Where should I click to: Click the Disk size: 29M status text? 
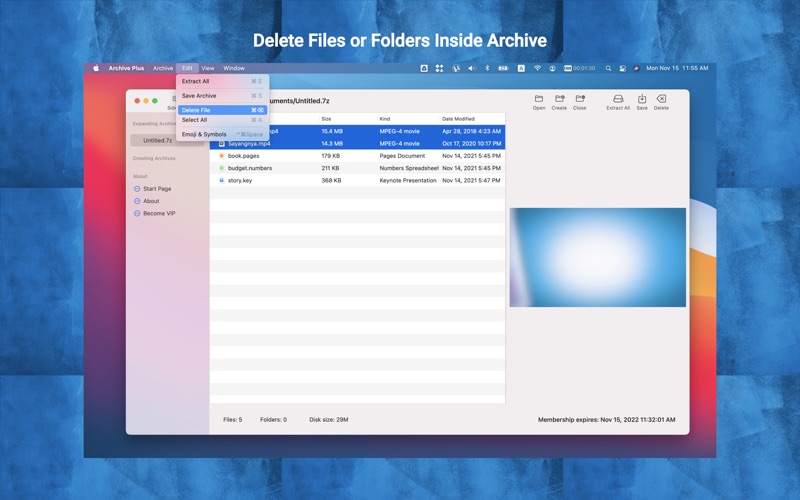pyautogui.click(x=329, y=419)
